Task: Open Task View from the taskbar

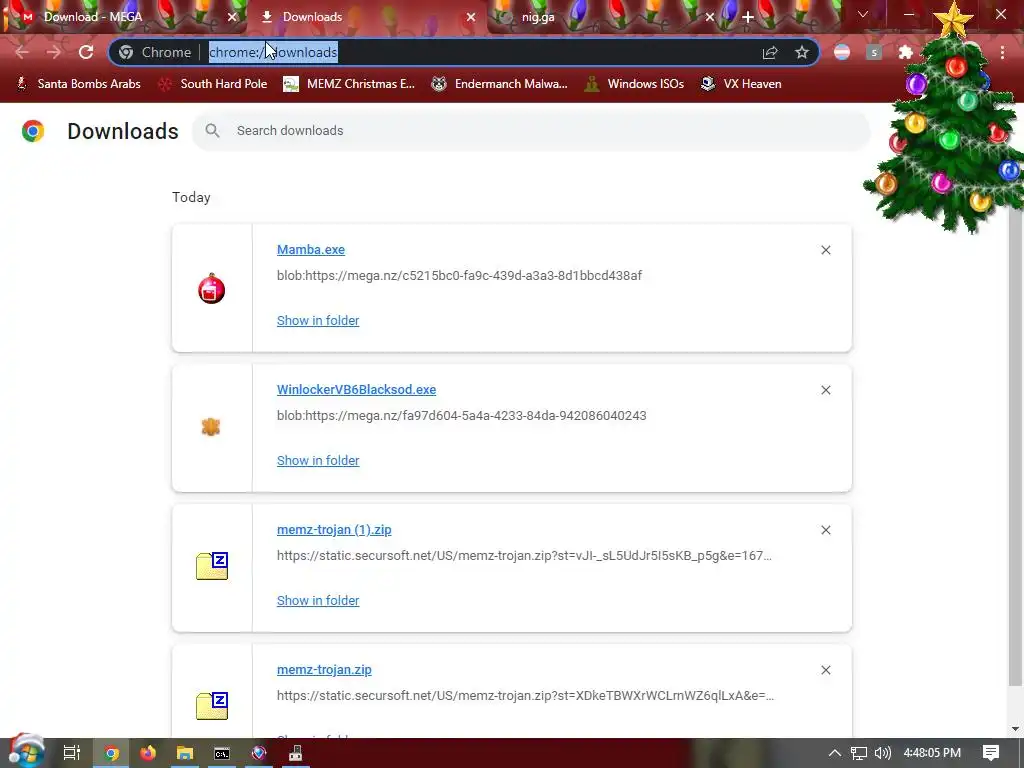Action: [72, 753]
